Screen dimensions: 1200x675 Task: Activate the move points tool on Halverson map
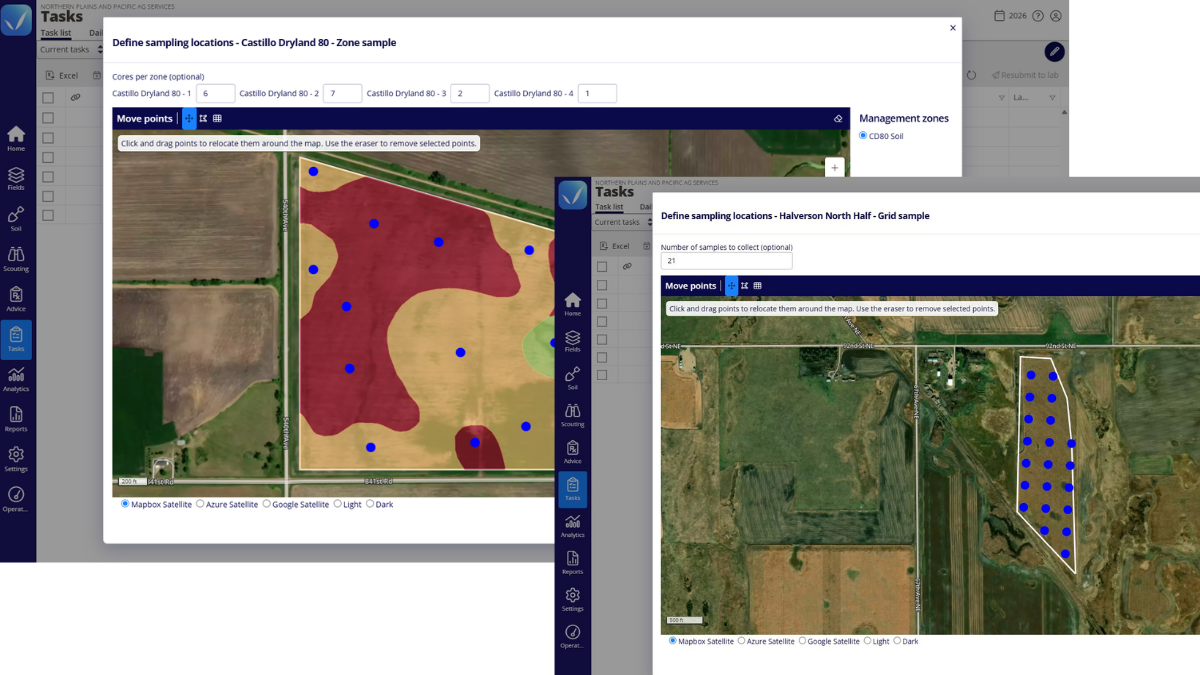[x=731, y=286]
